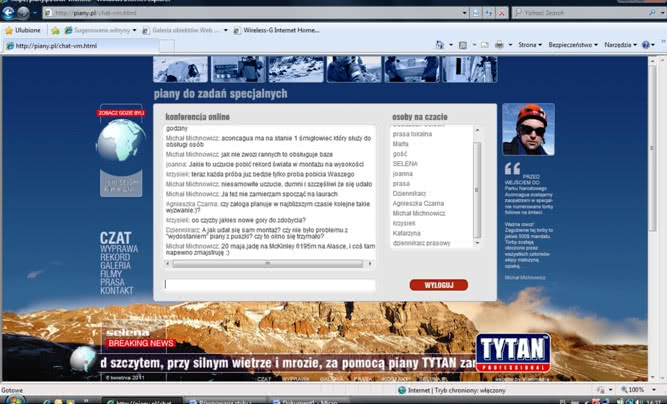Open the Wireless-G Internet Home favorites link
667x404 pixels.
point(281,30)
